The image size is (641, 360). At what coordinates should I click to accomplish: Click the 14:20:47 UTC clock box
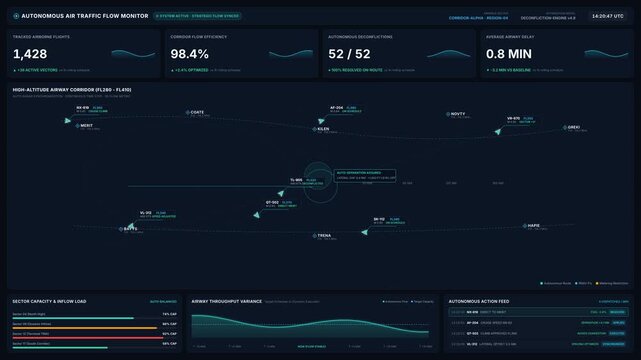(608, 16)
